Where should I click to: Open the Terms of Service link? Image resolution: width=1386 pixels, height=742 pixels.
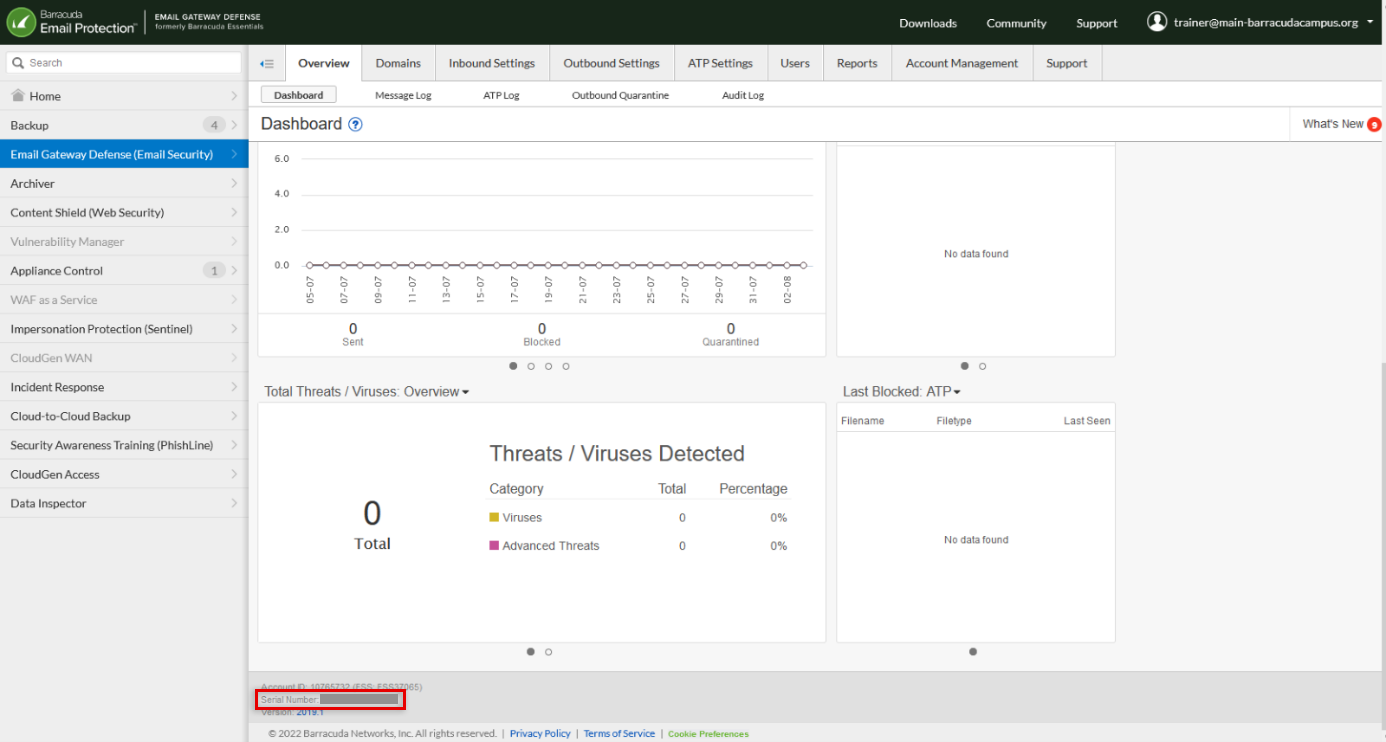tap(619, 734)
